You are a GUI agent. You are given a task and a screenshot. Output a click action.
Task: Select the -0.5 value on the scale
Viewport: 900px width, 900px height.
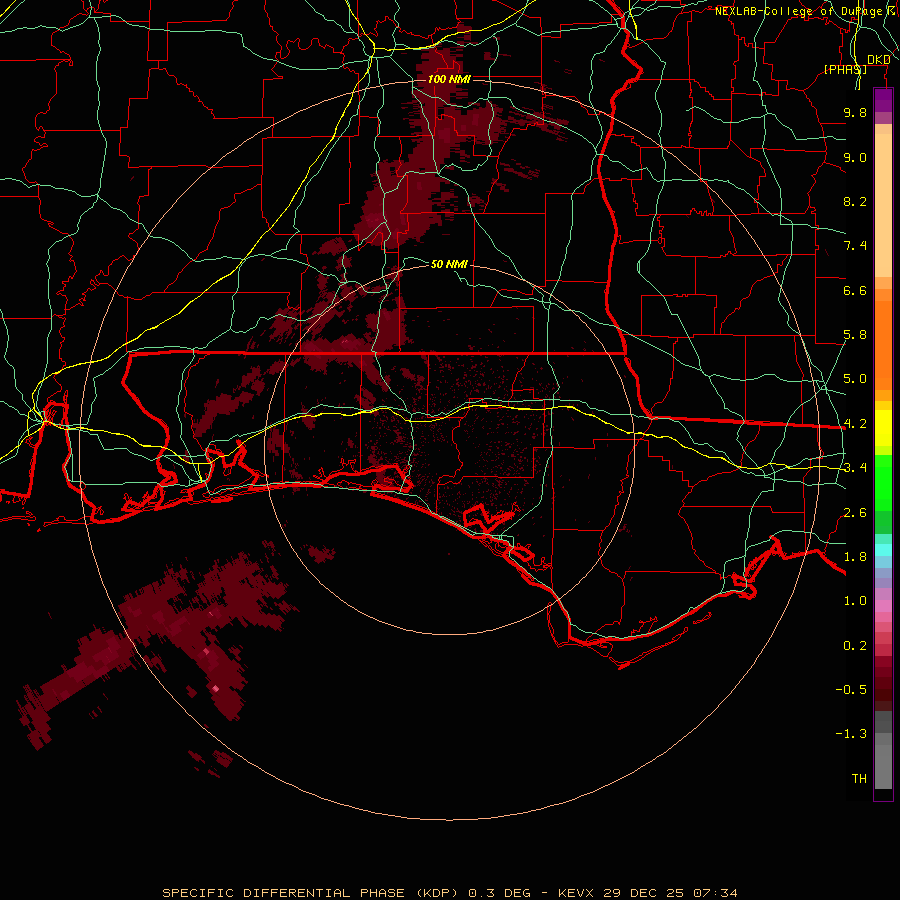pyautogui.click(x=851, y=690)
